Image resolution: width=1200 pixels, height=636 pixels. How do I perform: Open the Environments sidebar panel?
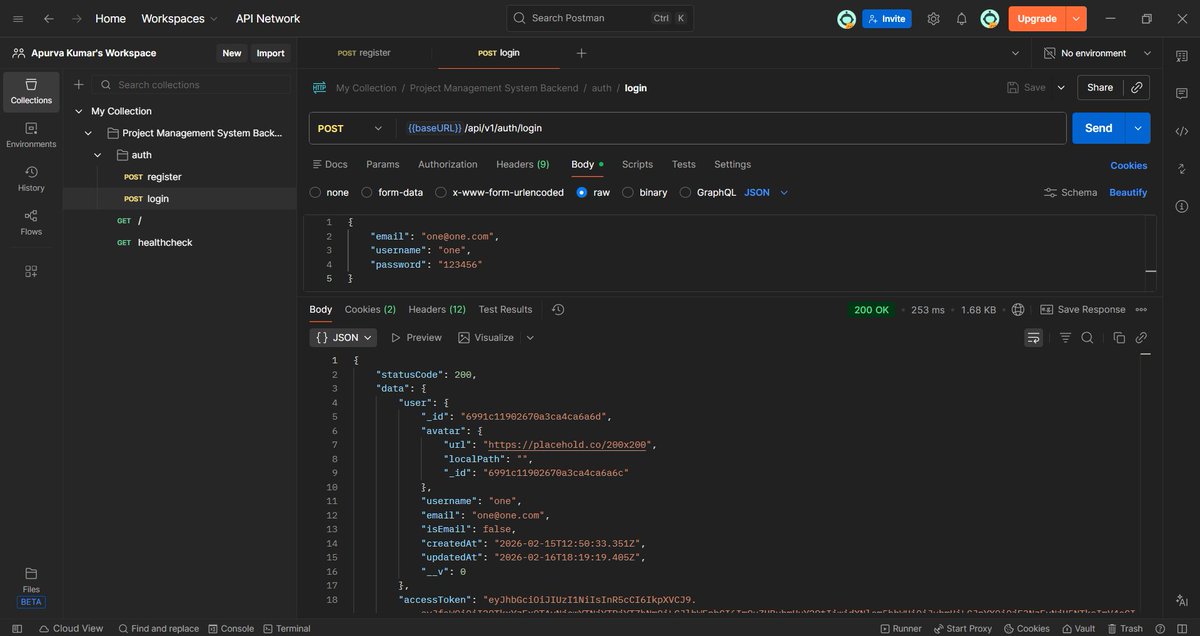point(31,135)
